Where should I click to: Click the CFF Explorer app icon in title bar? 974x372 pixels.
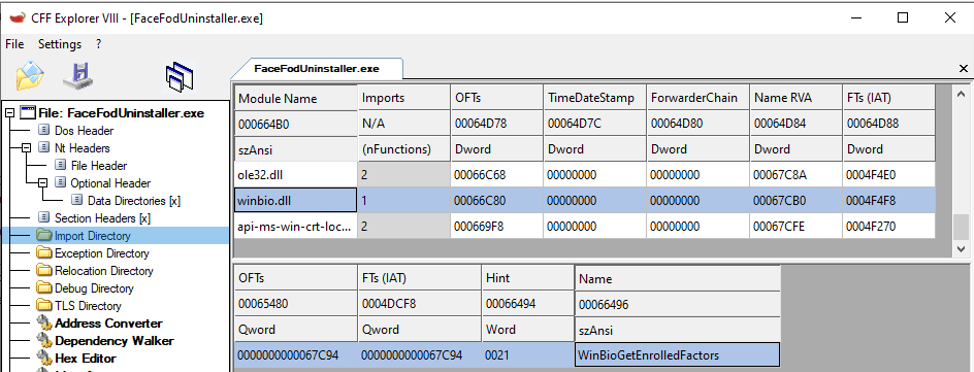(16, 18)
